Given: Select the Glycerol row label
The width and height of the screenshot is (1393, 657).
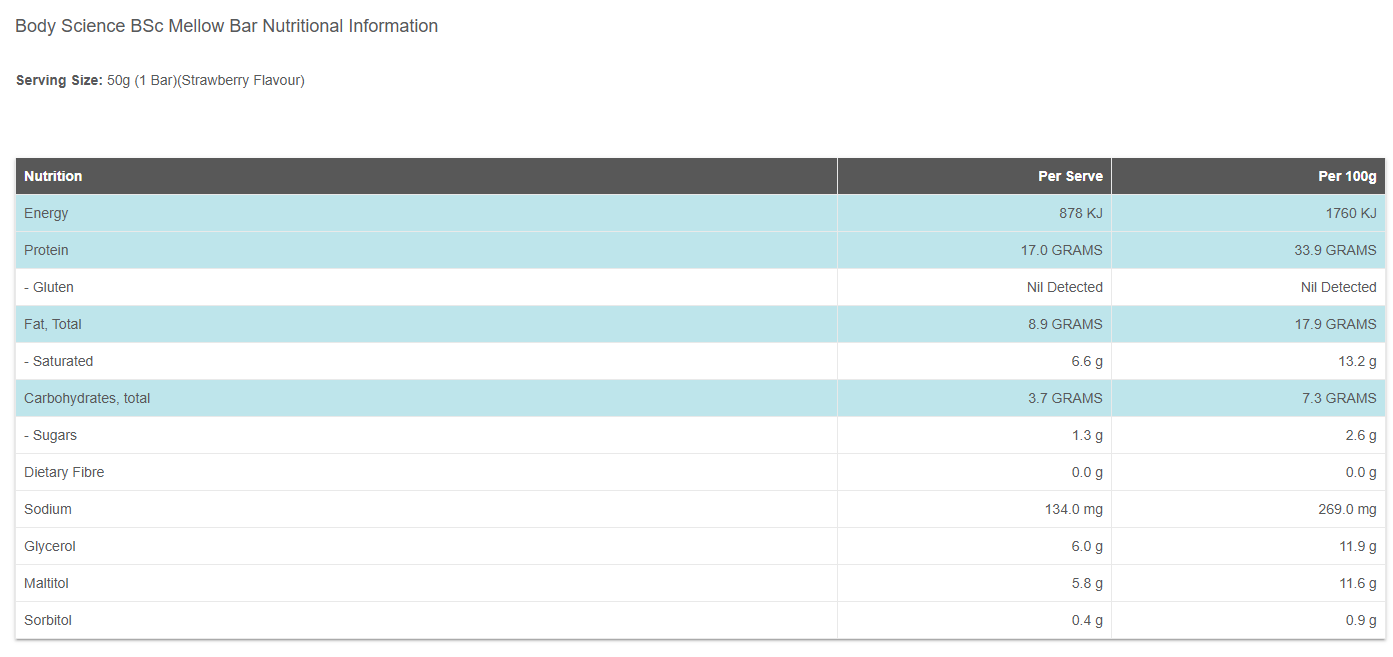Looking at the screenshot, I should point(50,546).
